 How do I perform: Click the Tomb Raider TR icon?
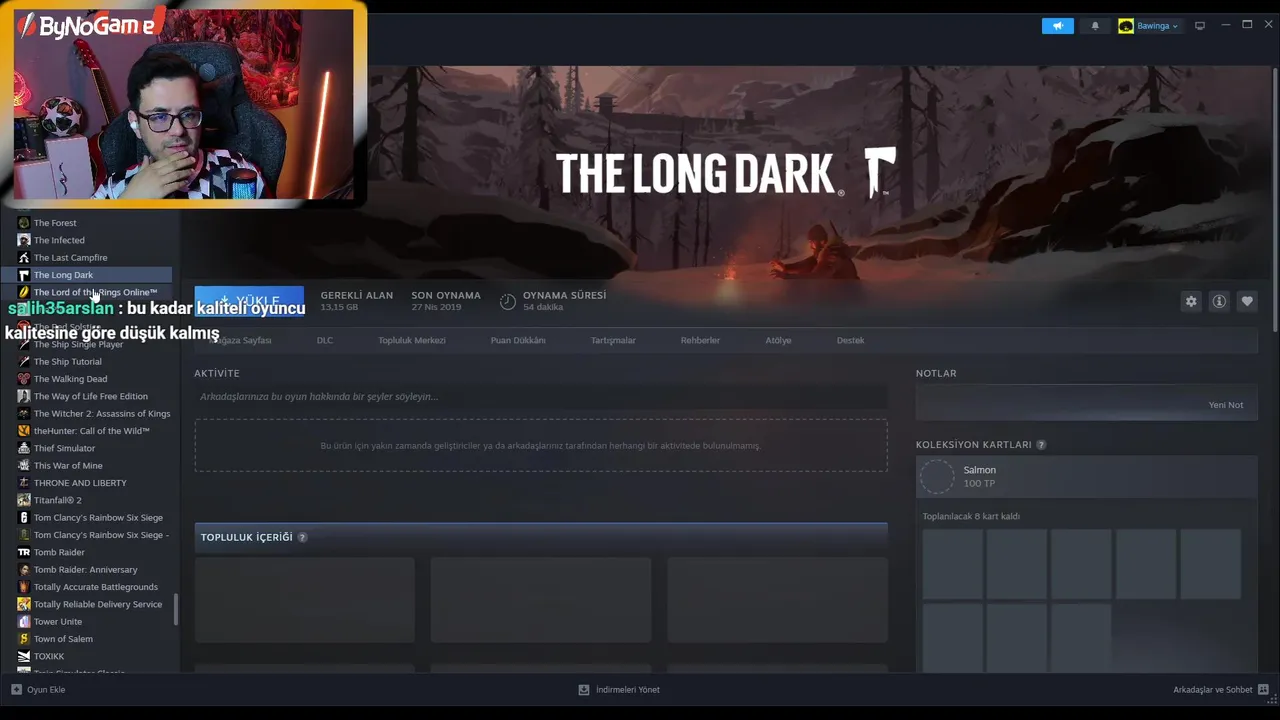24,552
